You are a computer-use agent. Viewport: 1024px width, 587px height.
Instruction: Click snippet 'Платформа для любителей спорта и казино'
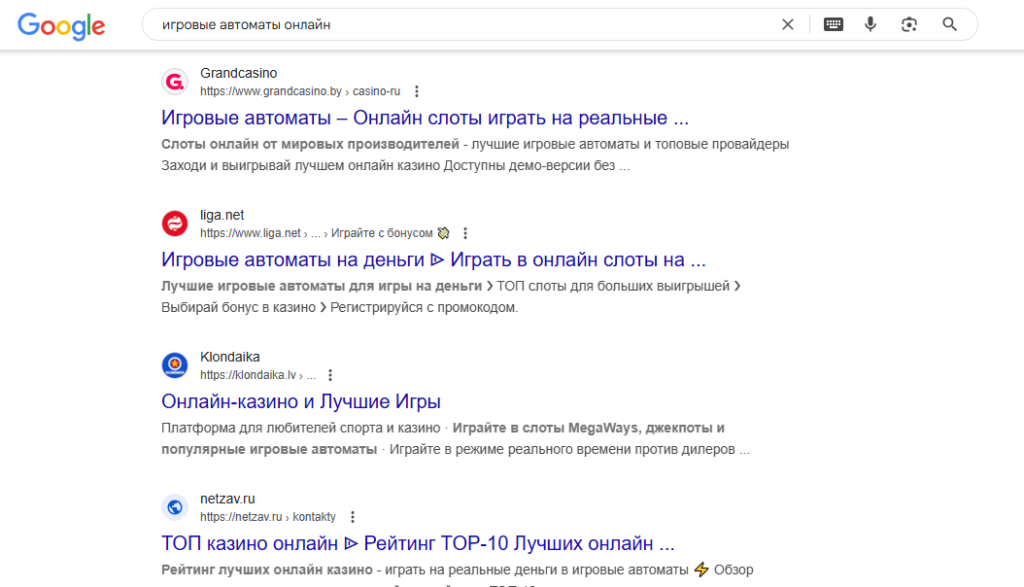(300, 428)
